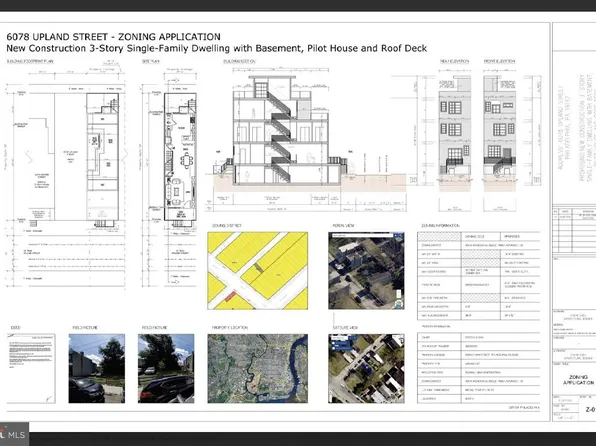
Task: Click the search bar inside the aerial view
Action: [x=363, y=236]
